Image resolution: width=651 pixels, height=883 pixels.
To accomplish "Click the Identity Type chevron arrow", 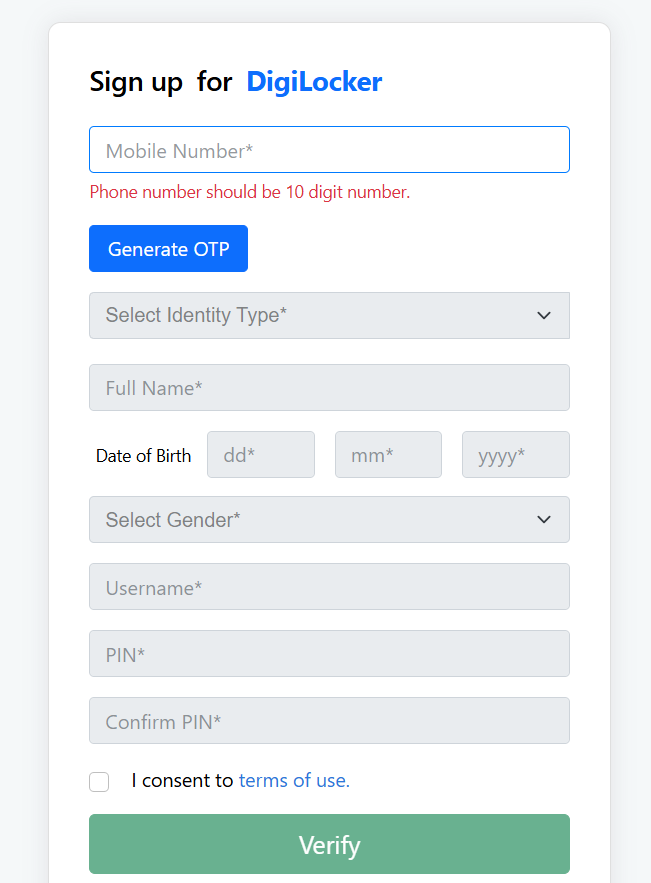I will [544, 315].
